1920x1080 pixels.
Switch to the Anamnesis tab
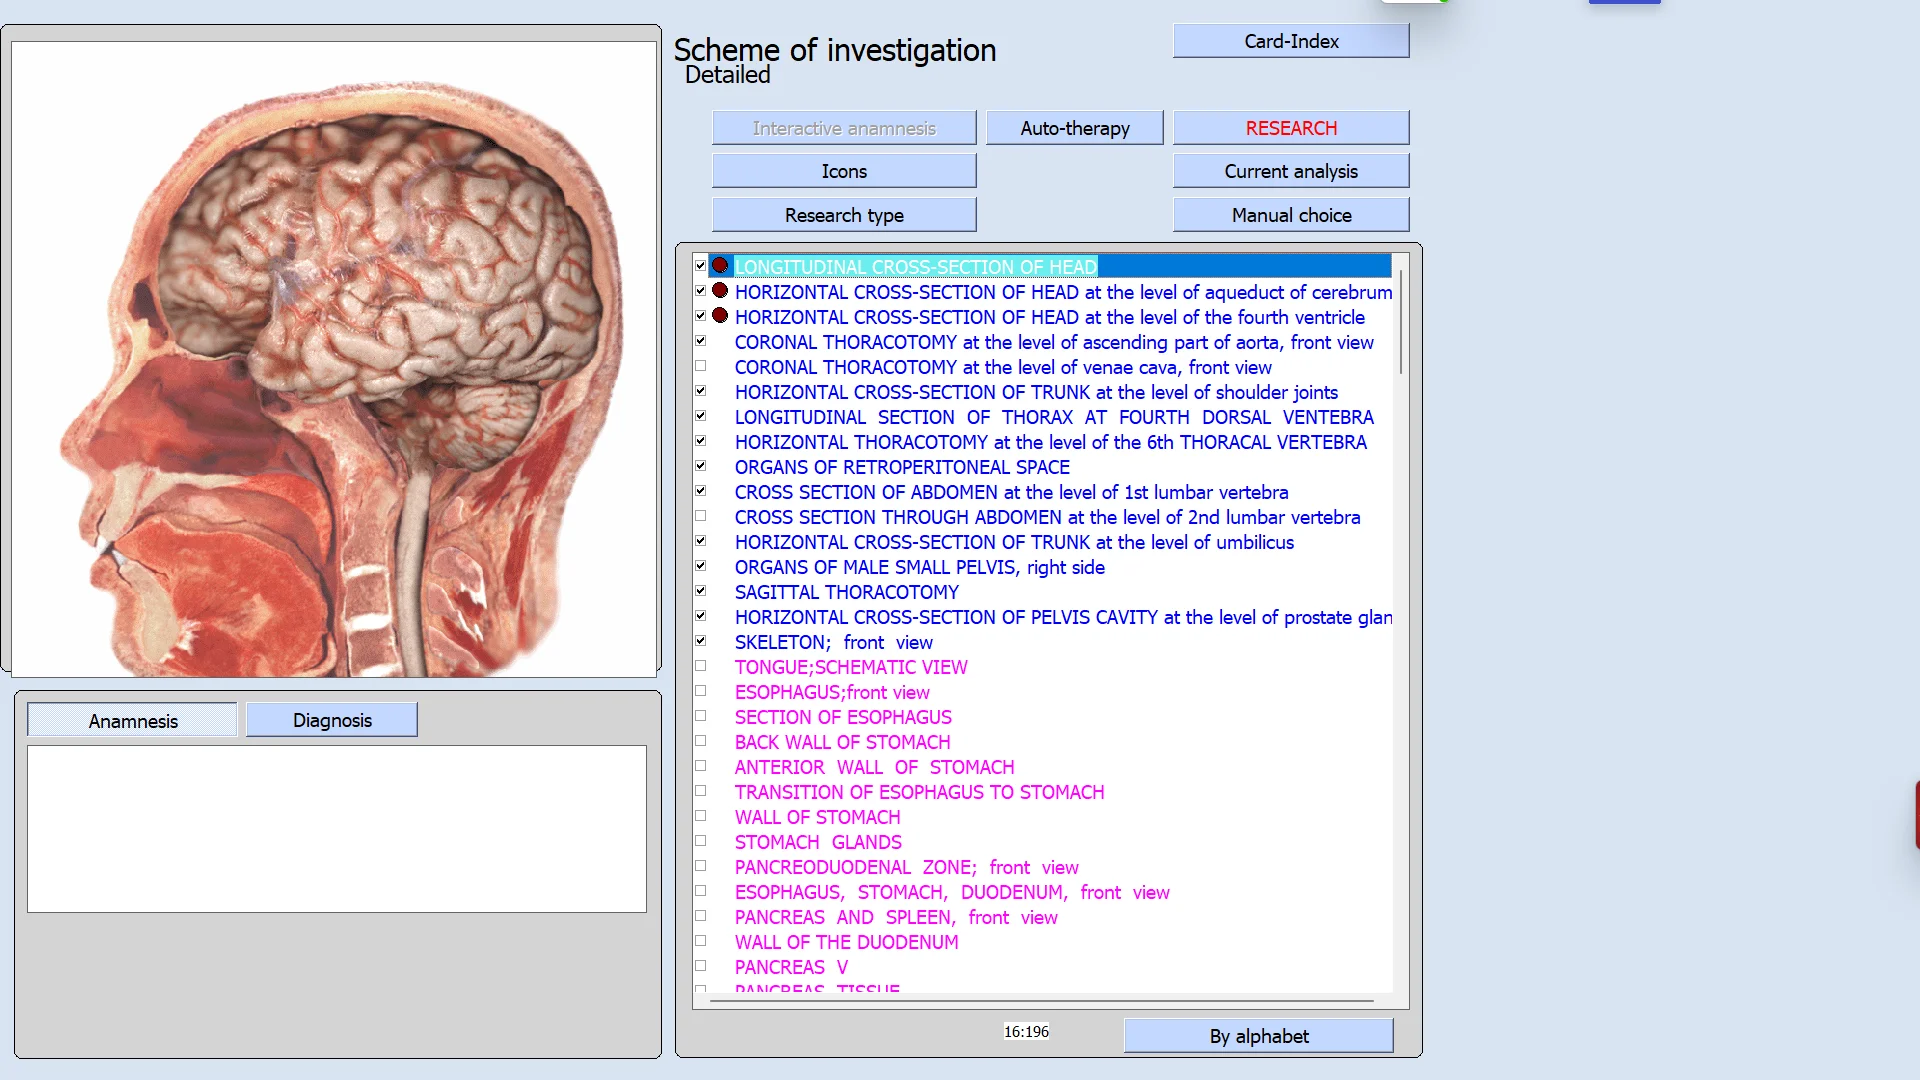[x=132, y=720]
